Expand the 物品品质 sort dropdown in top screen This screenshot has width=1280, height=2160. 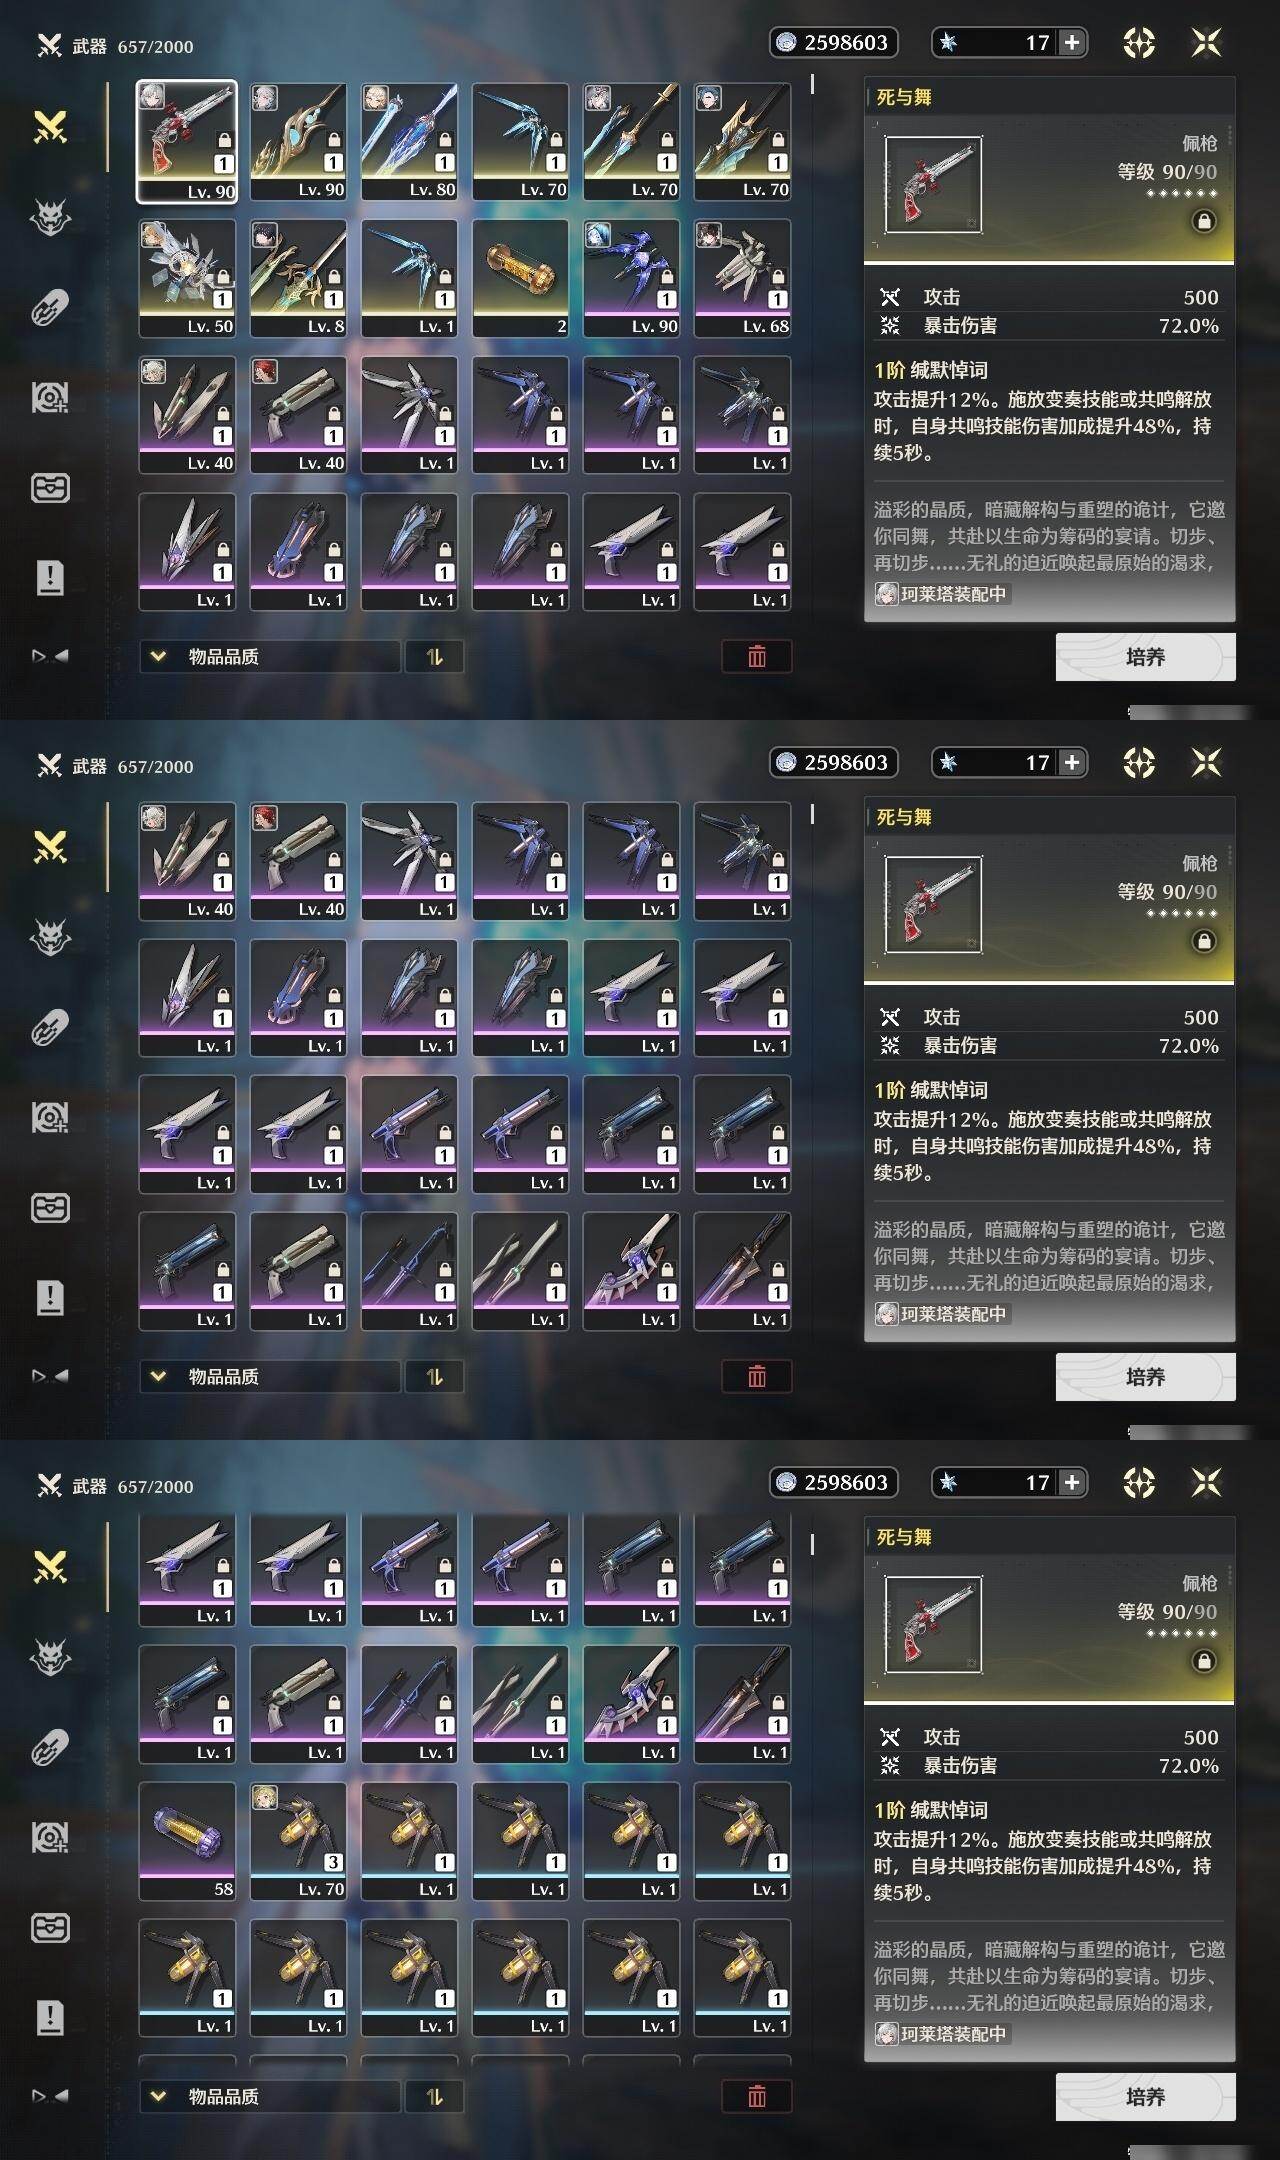click(x=270, y=656)
